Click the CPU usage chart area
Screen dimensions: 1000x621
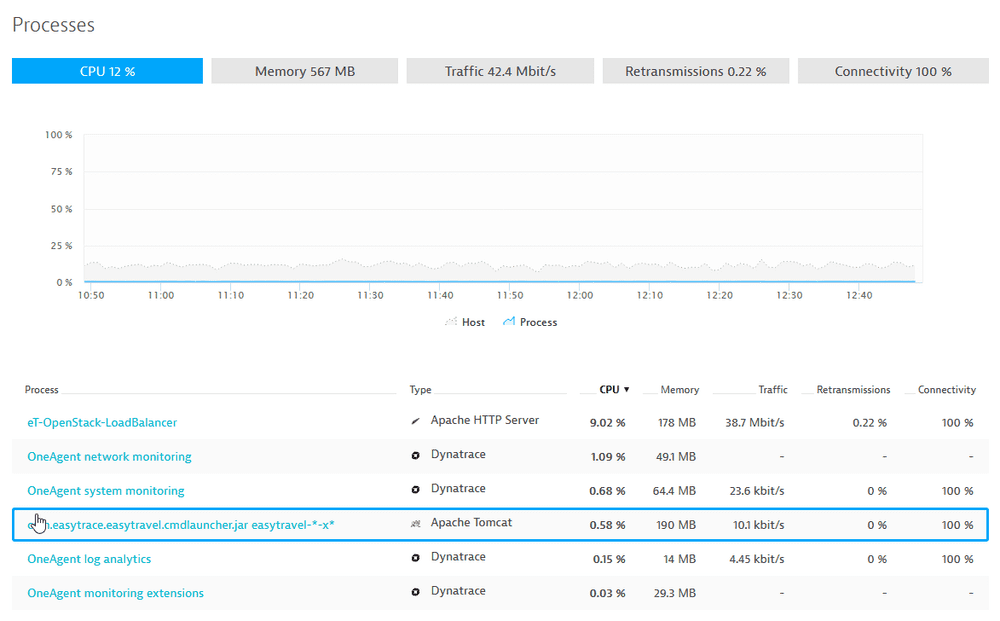coord(500,210)
